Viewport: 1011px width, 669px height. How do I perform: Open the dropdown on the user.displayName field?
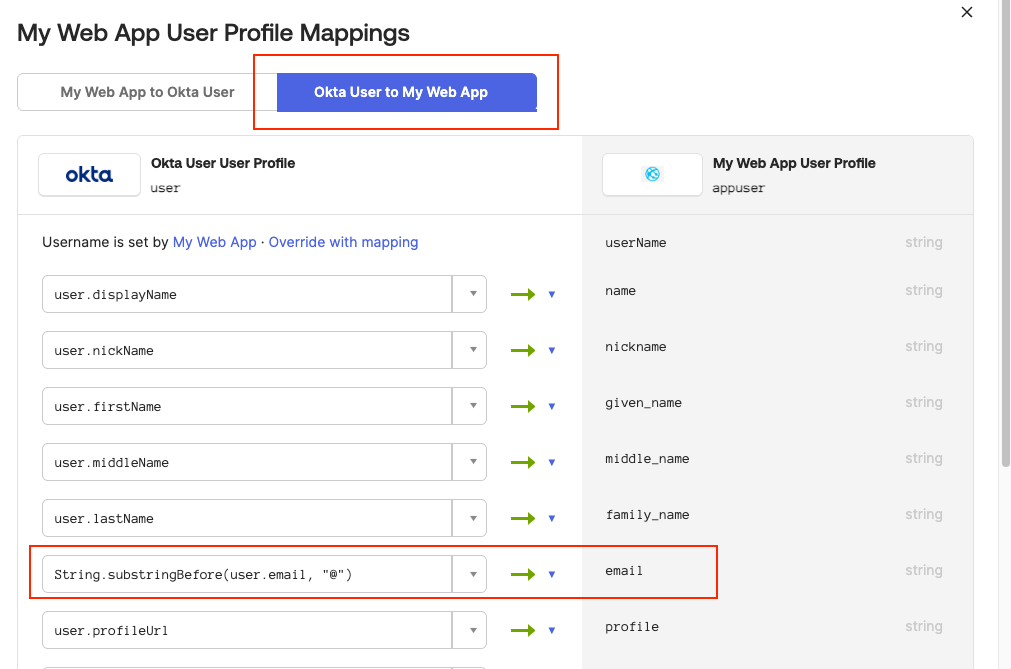click(x=470, y=294)
